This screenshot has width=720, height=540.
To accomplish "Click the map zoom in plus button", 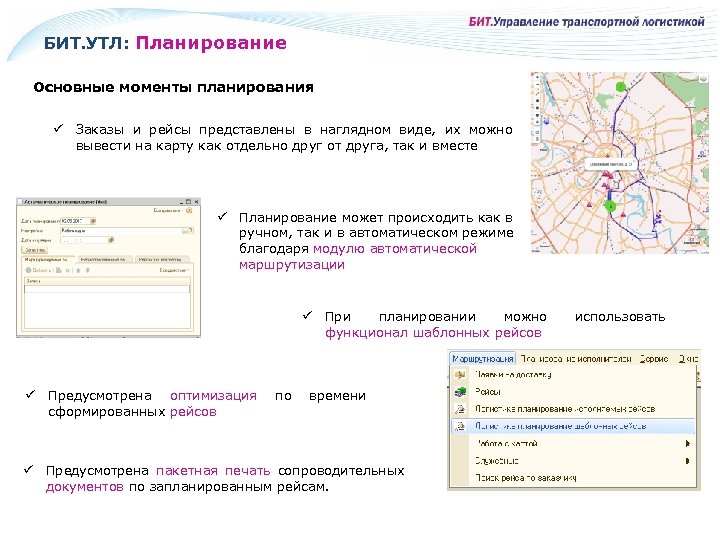I will pos(537,79).
